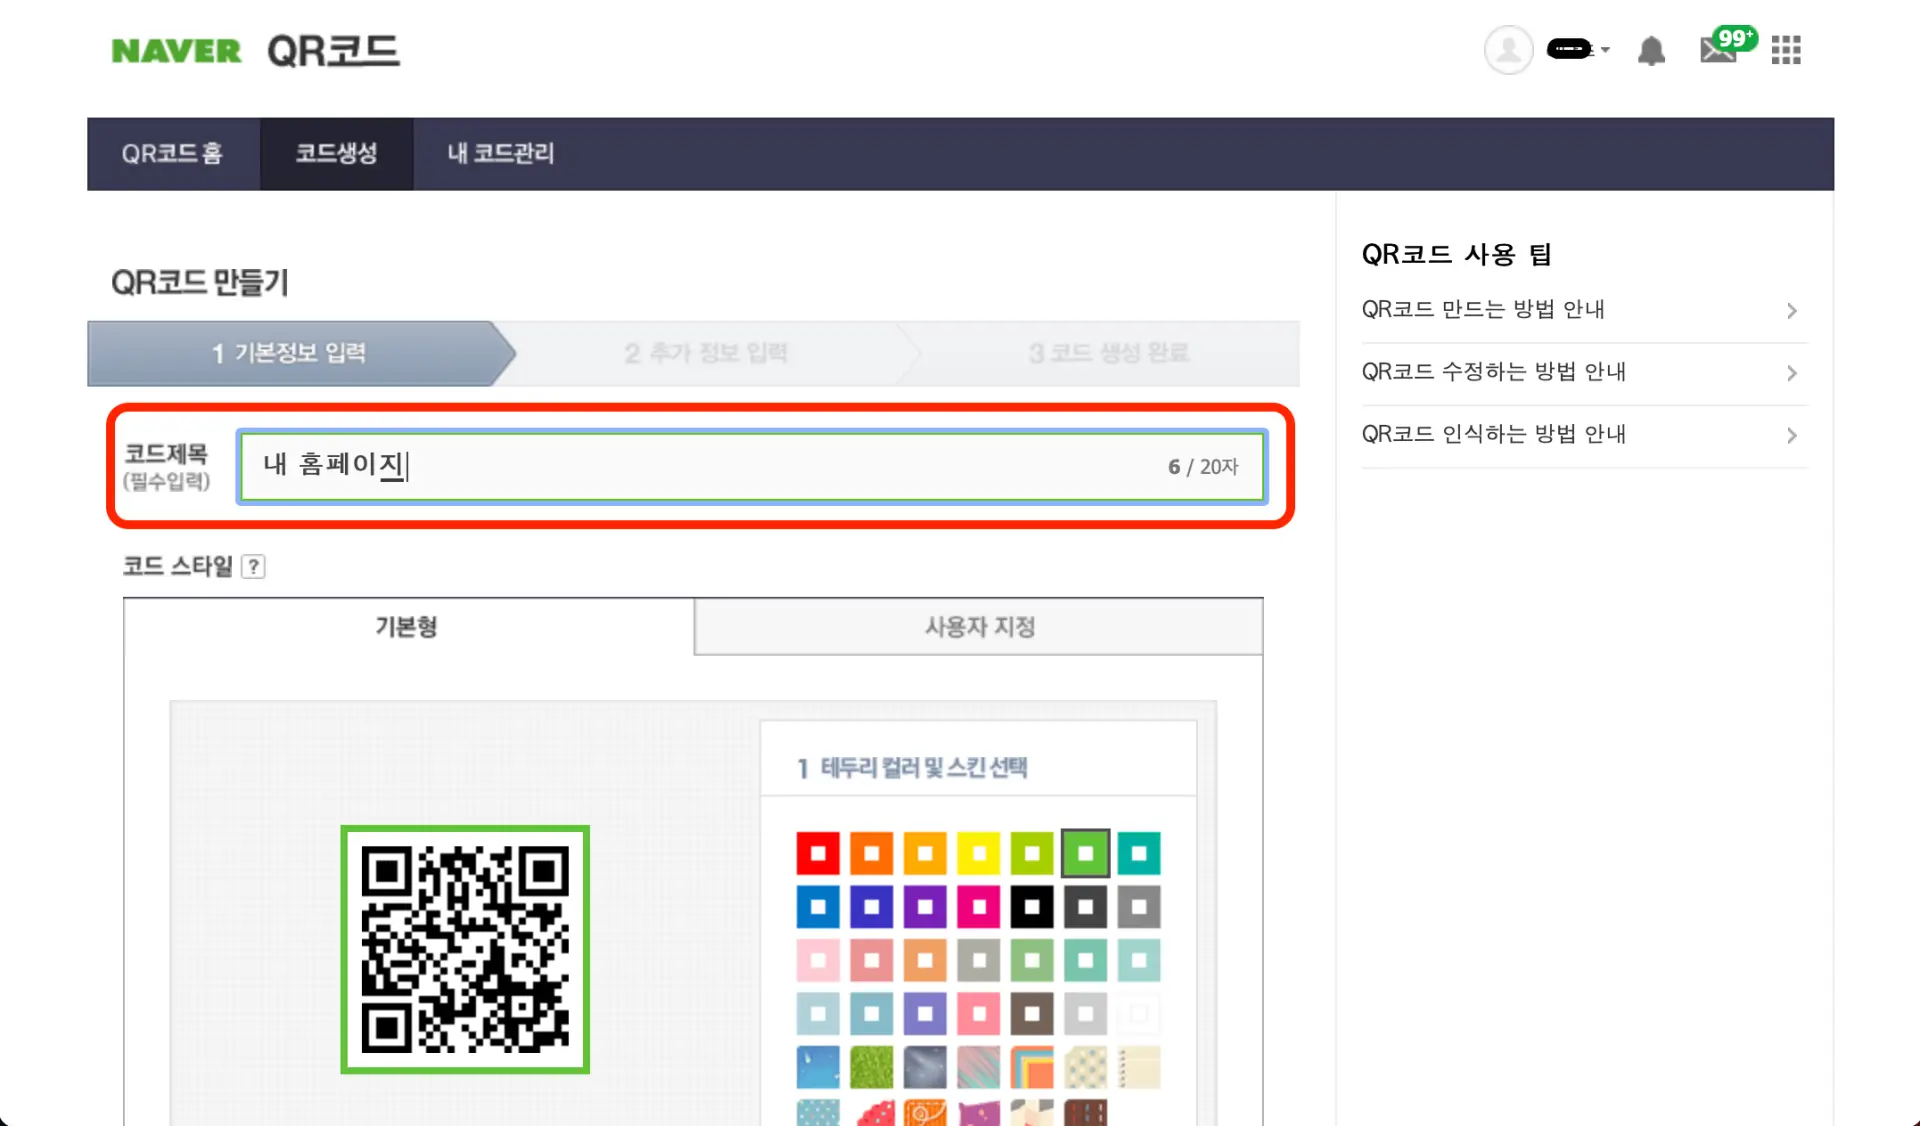Choose the blue sky skin
1920x1126 pixels.
coord(818,1068)
